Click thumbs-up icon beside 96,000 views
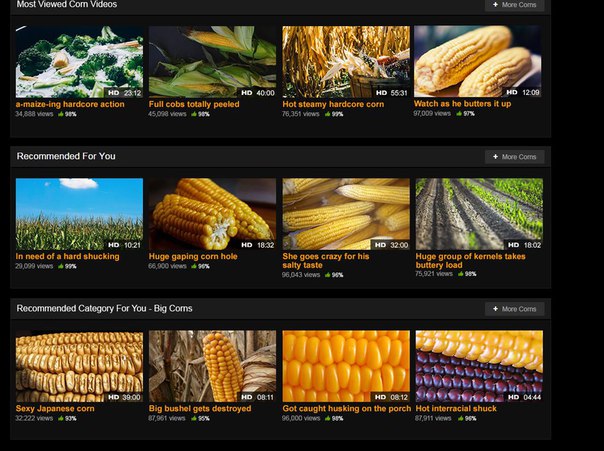The height and width of the screenshot is (451, 604). pos(327,418)
